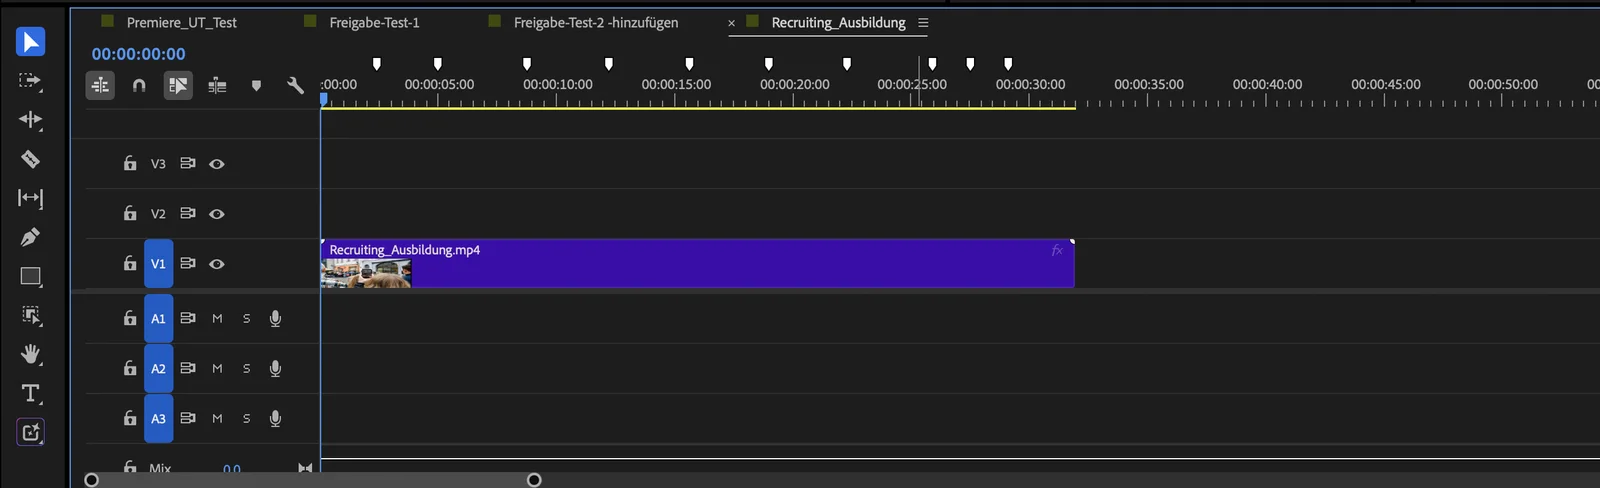Click the playhead timecode 00:00:00:00

coord(139,54)
